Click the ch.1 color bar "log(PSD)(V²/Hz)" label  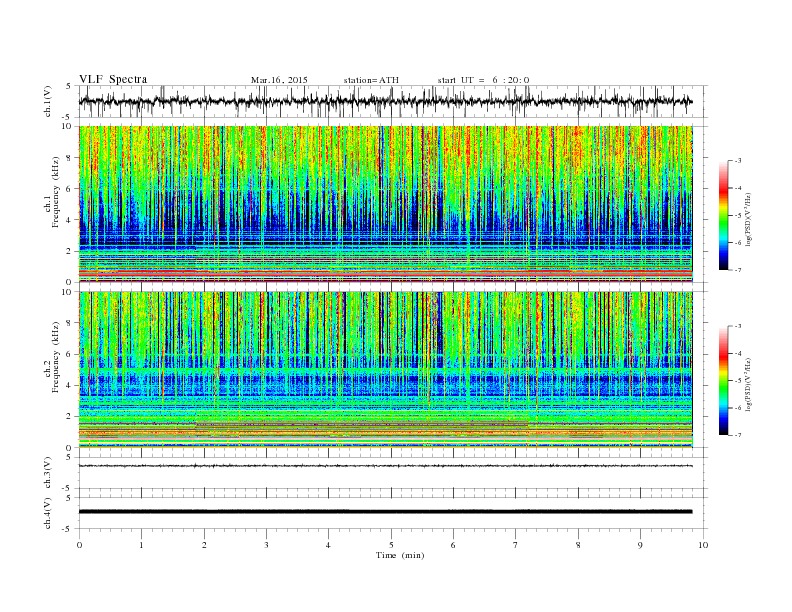[750, 220]
